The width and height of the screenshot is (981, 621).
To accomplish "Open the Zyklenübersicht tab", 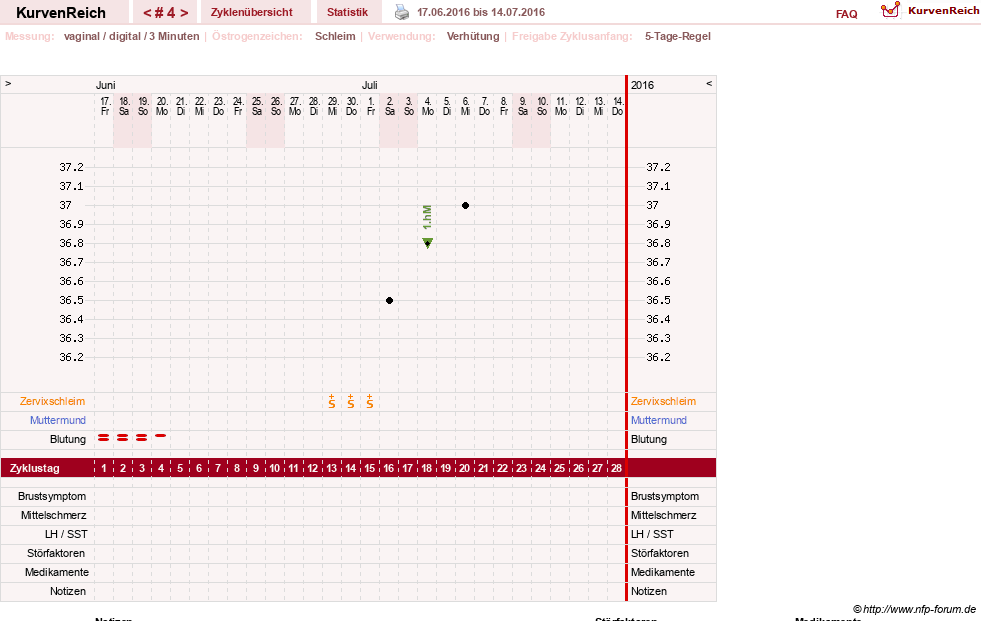I will 252,13.
